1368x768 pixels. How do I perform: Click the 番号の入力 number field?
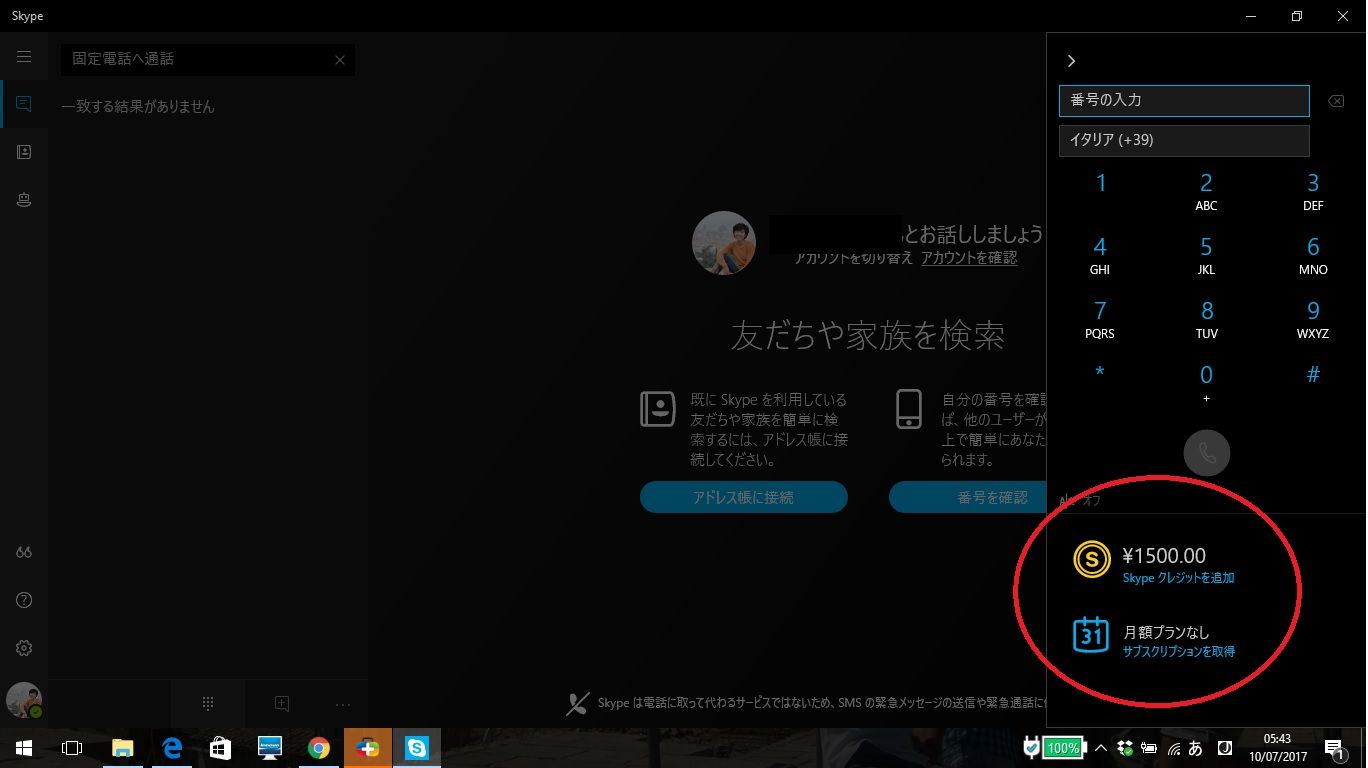click(1184, 101)
